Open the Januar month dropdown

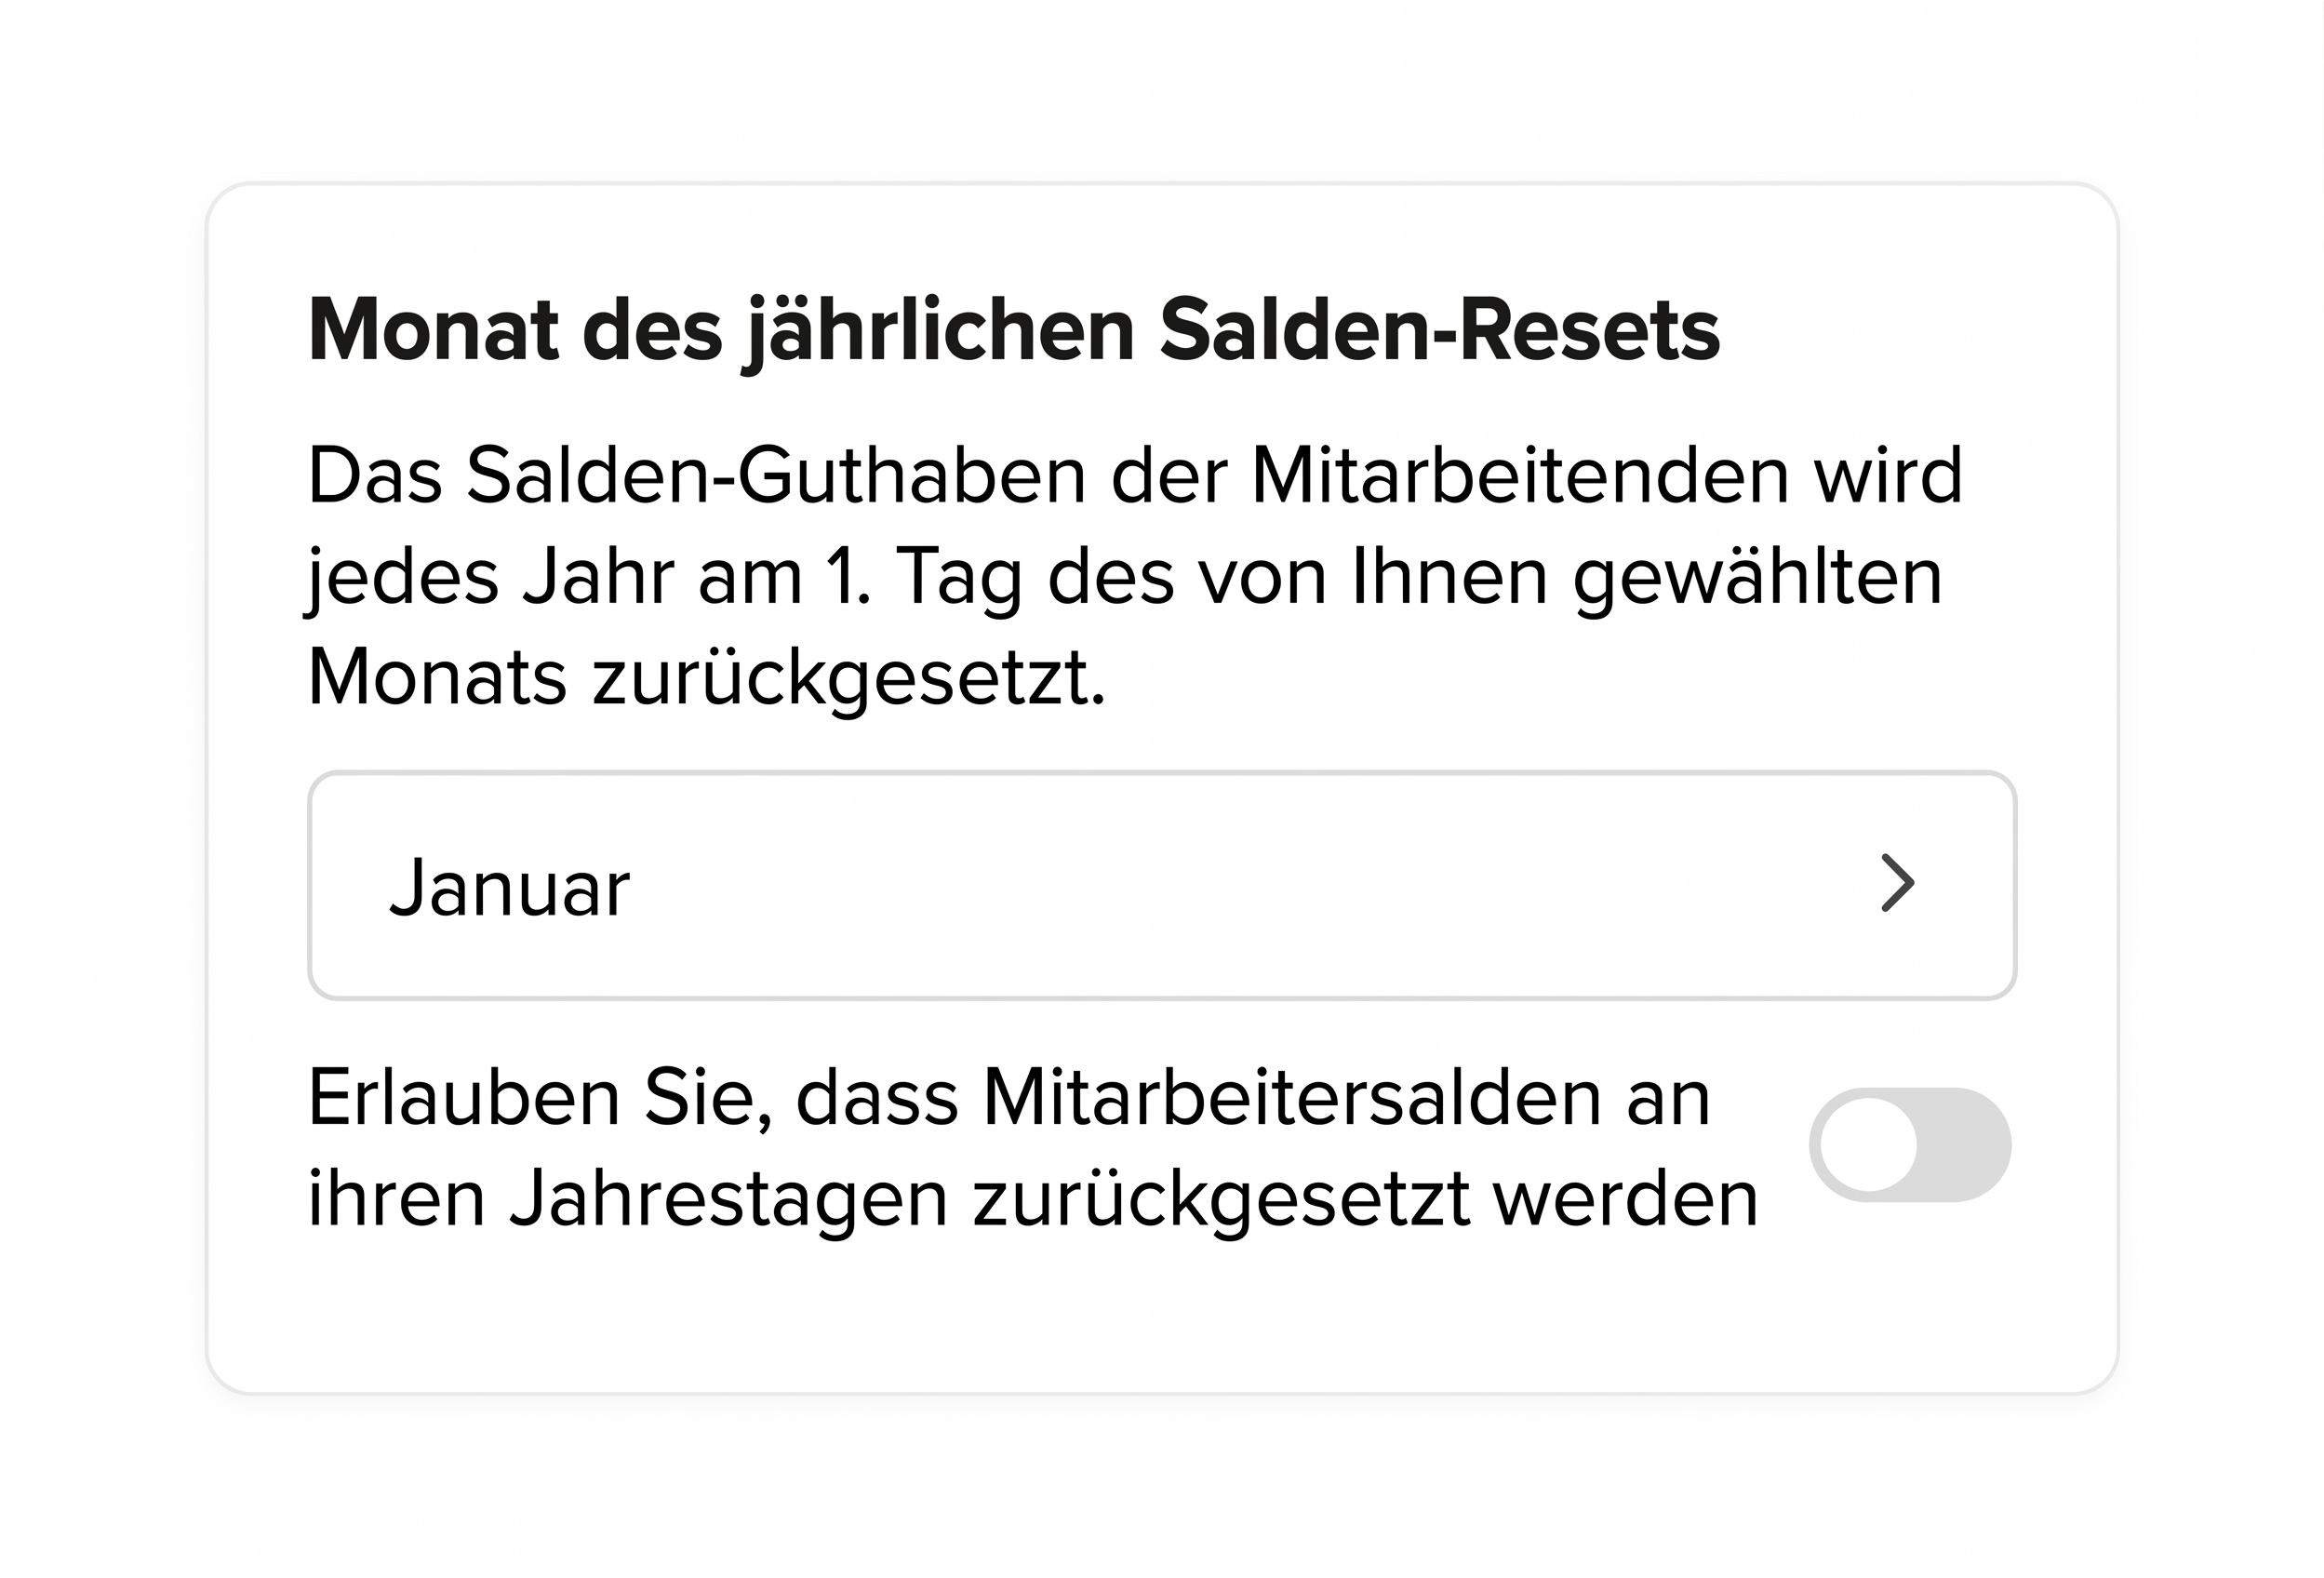pos(1160,885)
